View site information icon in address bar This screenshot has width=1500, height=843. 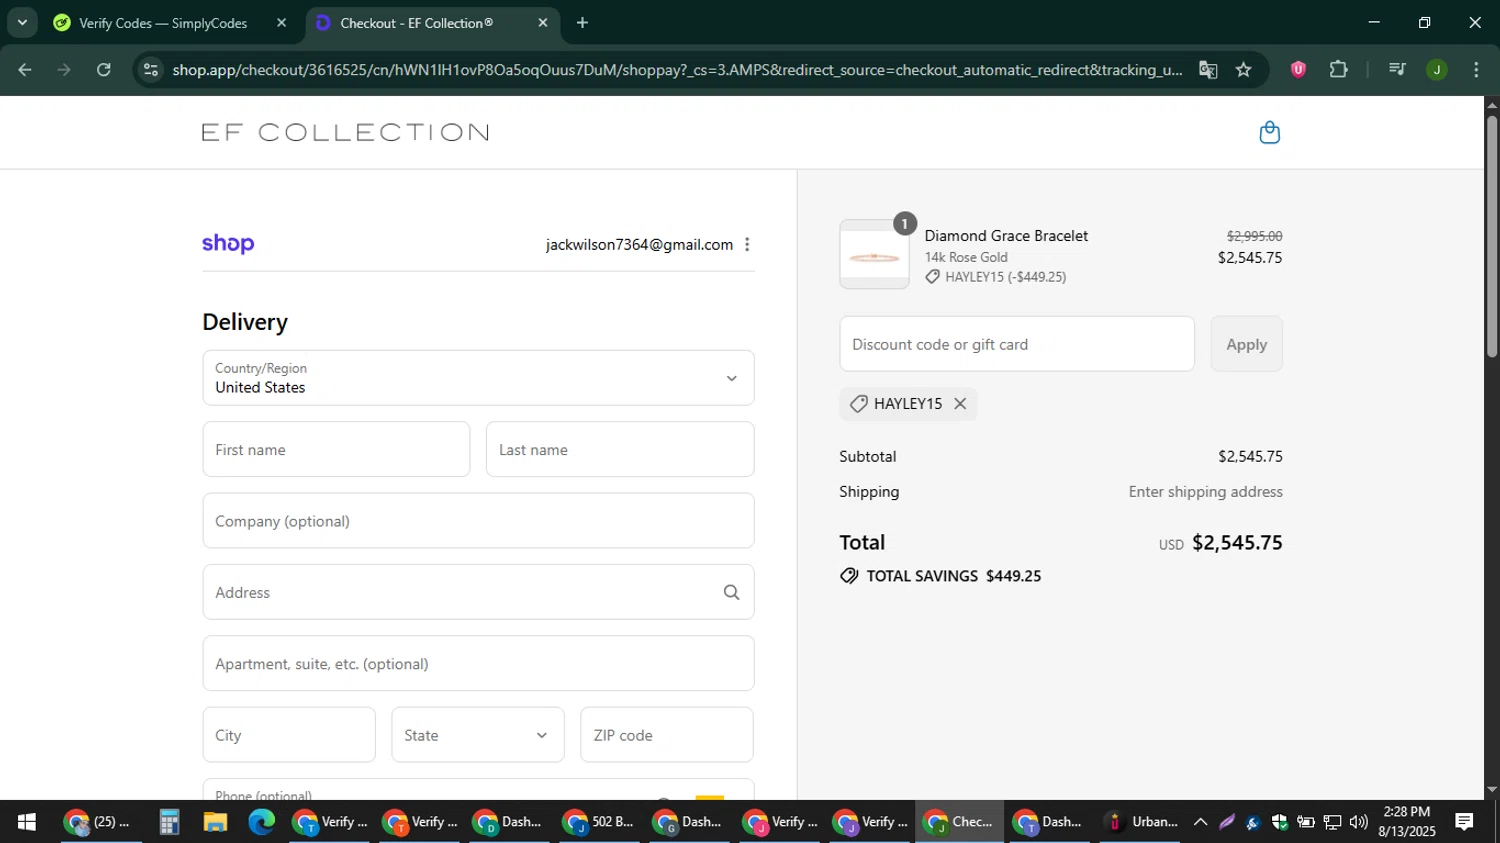[150, 70]
